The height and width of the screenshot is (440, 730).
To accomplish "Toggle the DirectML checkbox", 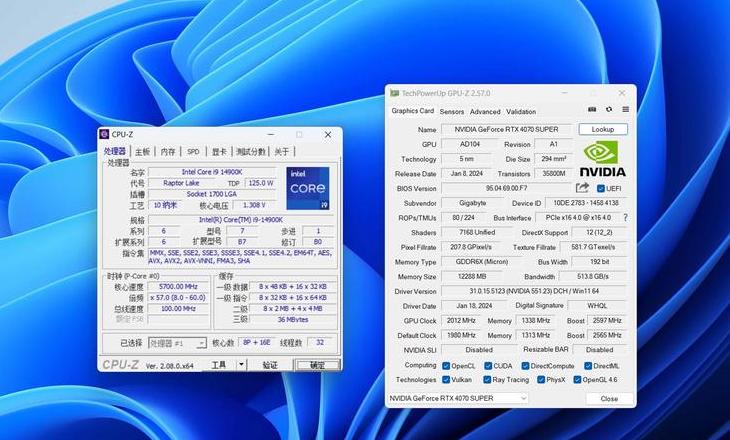I will [x=588, y=366].
